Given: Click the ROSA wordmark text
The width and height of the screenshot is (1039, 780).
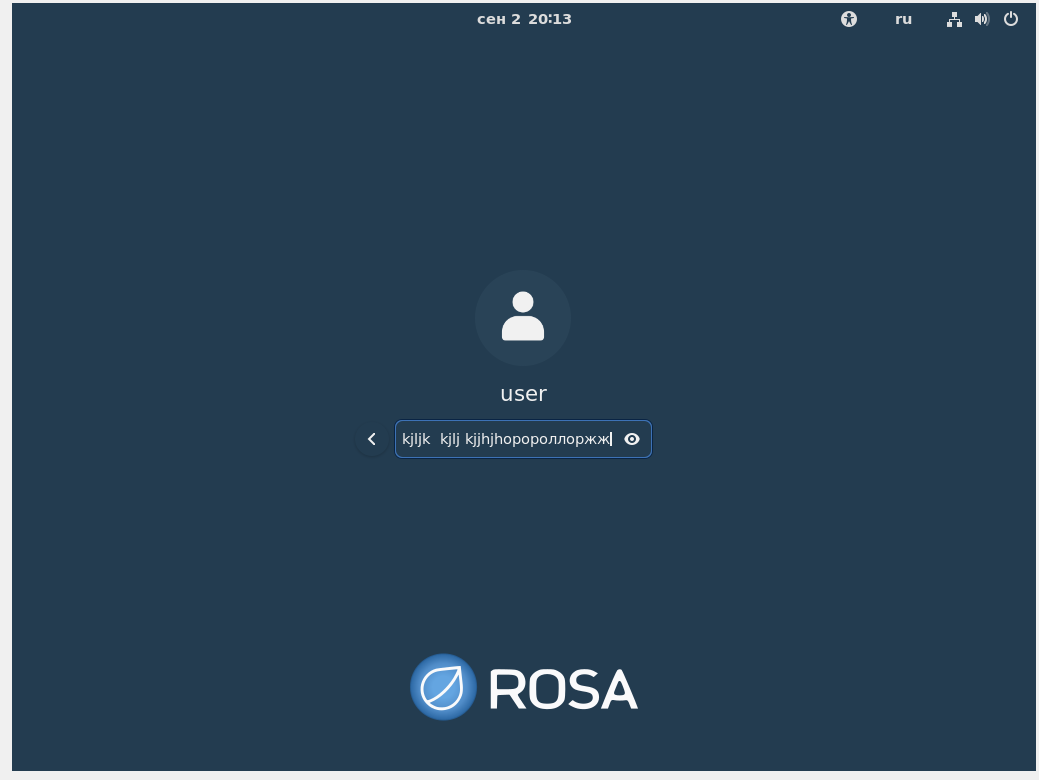Looking at the screenshot, I should (563, 688).
